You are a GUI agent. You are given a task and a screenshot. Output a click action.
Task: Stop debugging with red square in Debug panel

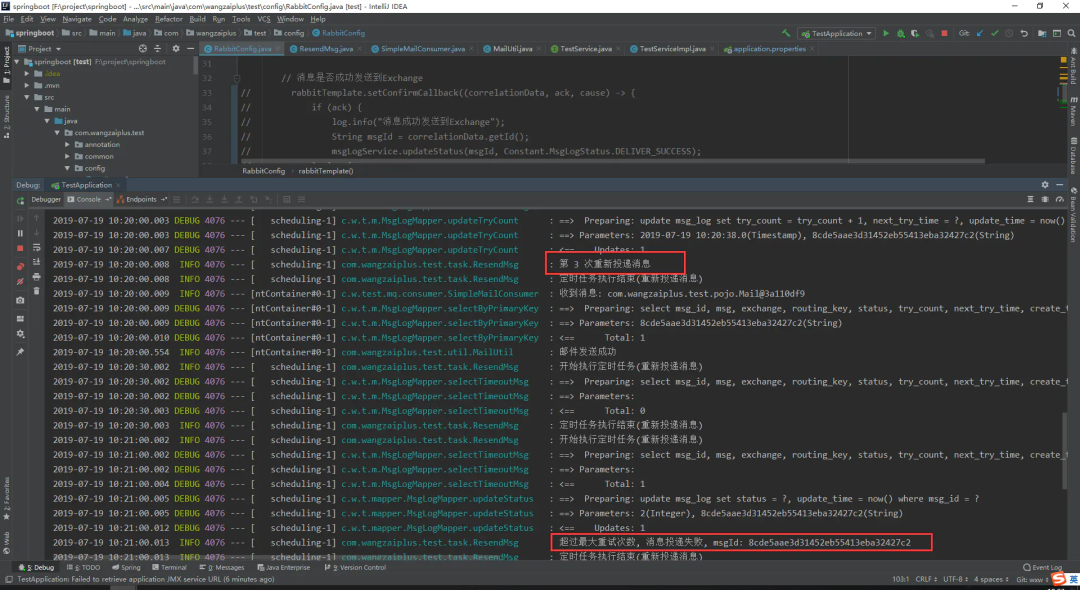20,249
